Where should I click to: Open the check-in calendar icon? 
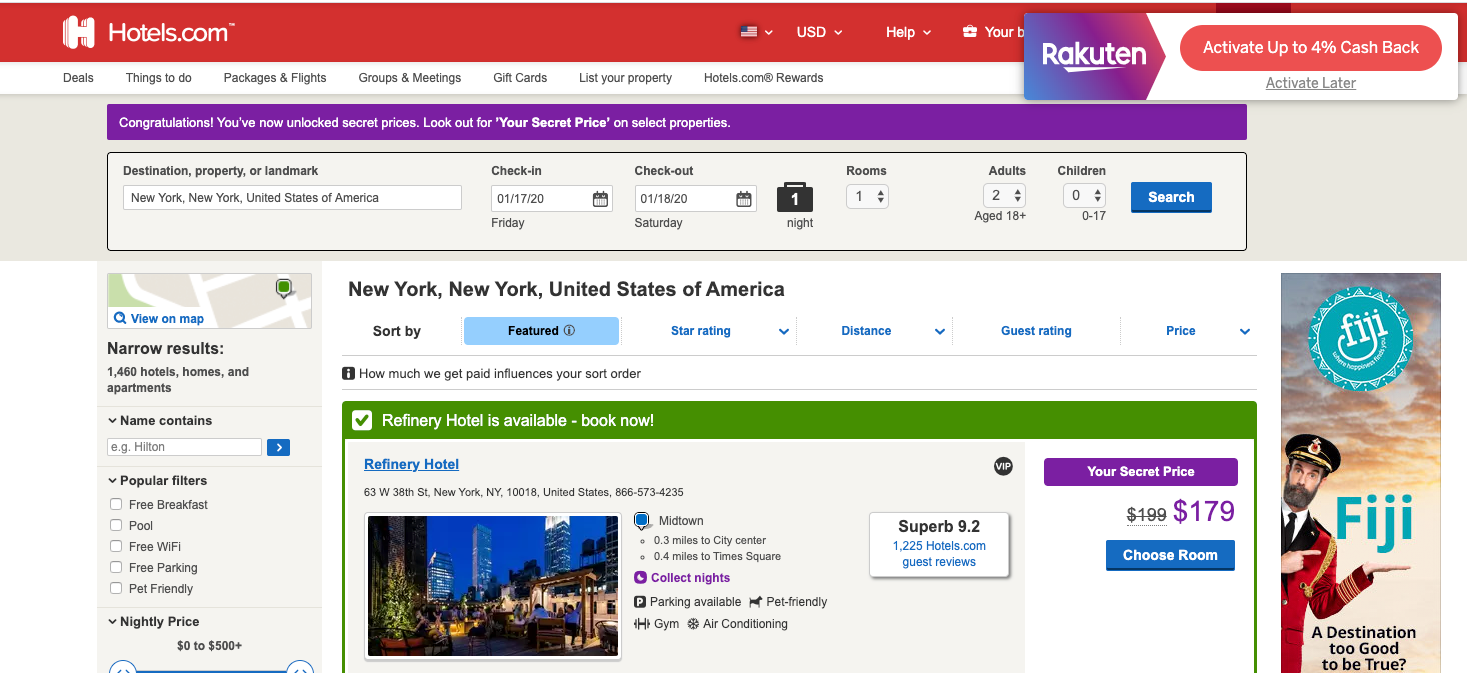[600, 198]
